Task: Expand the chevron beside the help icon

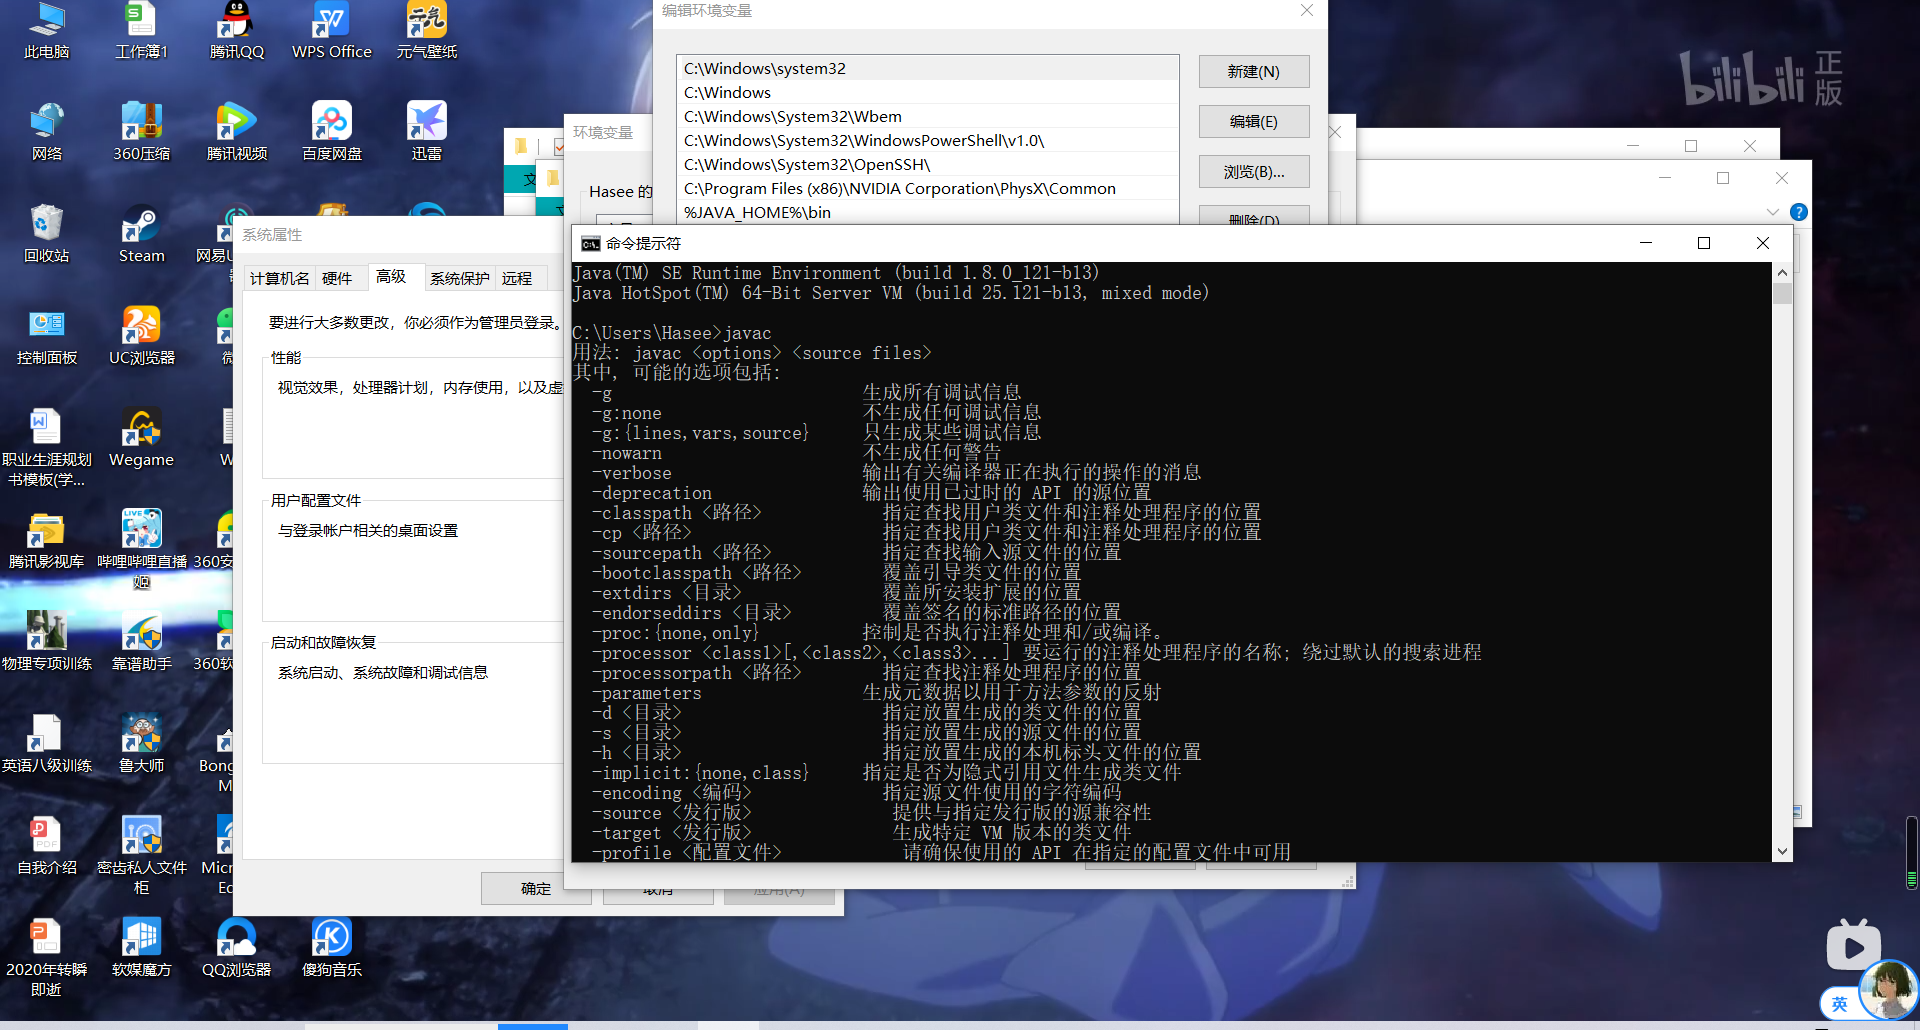Action: click(x=1772, y=212)
